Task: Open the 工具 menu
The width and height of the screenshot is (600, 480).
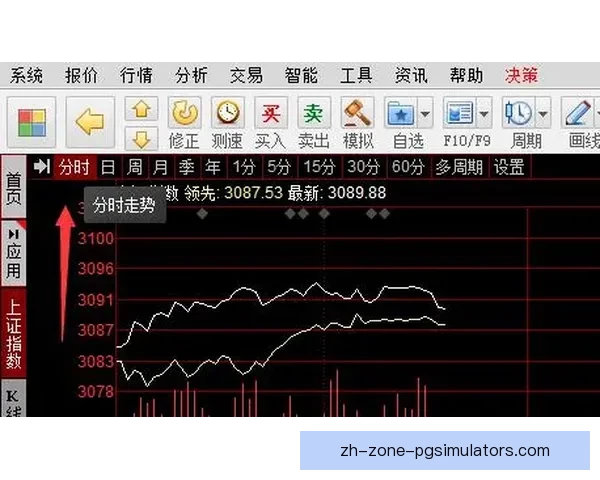Action: (356, 75)
